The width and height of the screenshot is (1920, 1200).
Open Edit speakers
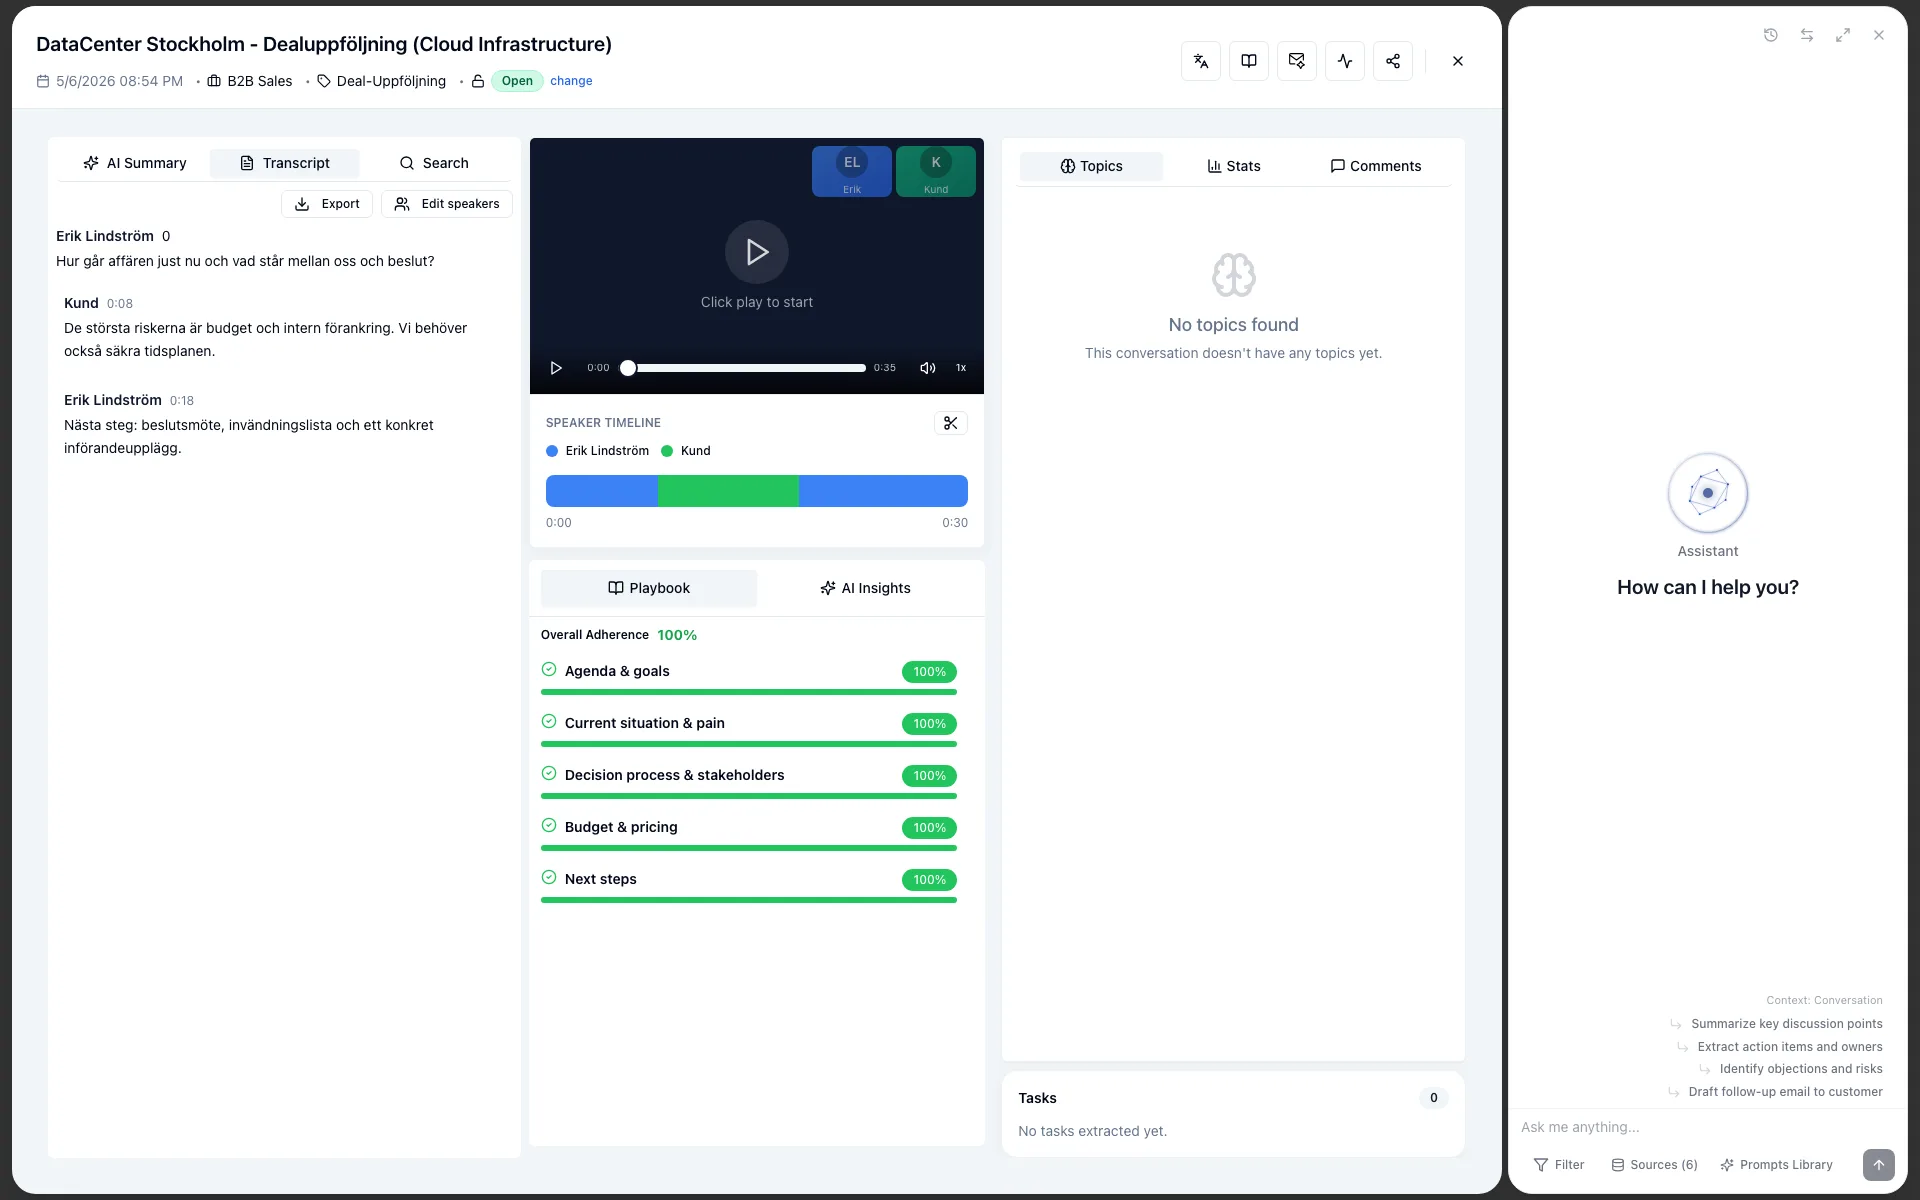tap(447, 204)
